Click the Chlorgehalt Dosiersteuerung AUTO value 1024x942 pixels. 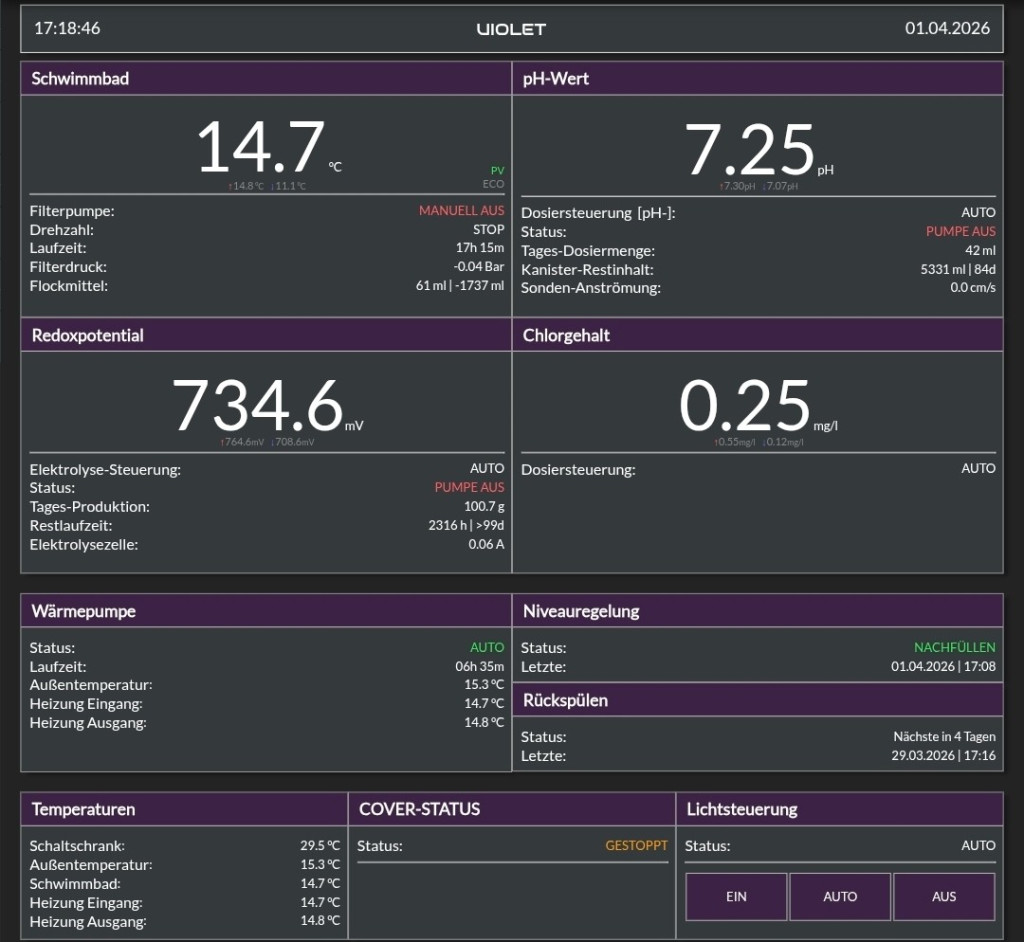978,468
